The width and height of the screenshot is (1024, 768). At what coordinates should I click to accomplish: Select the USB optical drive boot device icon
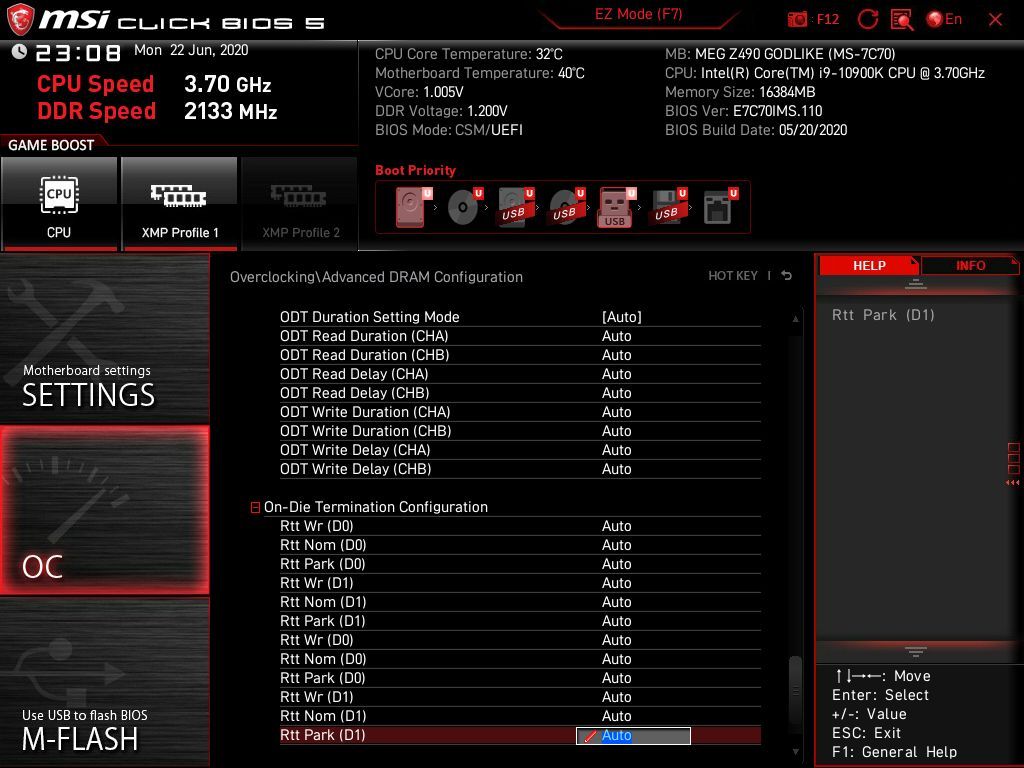click(x=567, y=207)
